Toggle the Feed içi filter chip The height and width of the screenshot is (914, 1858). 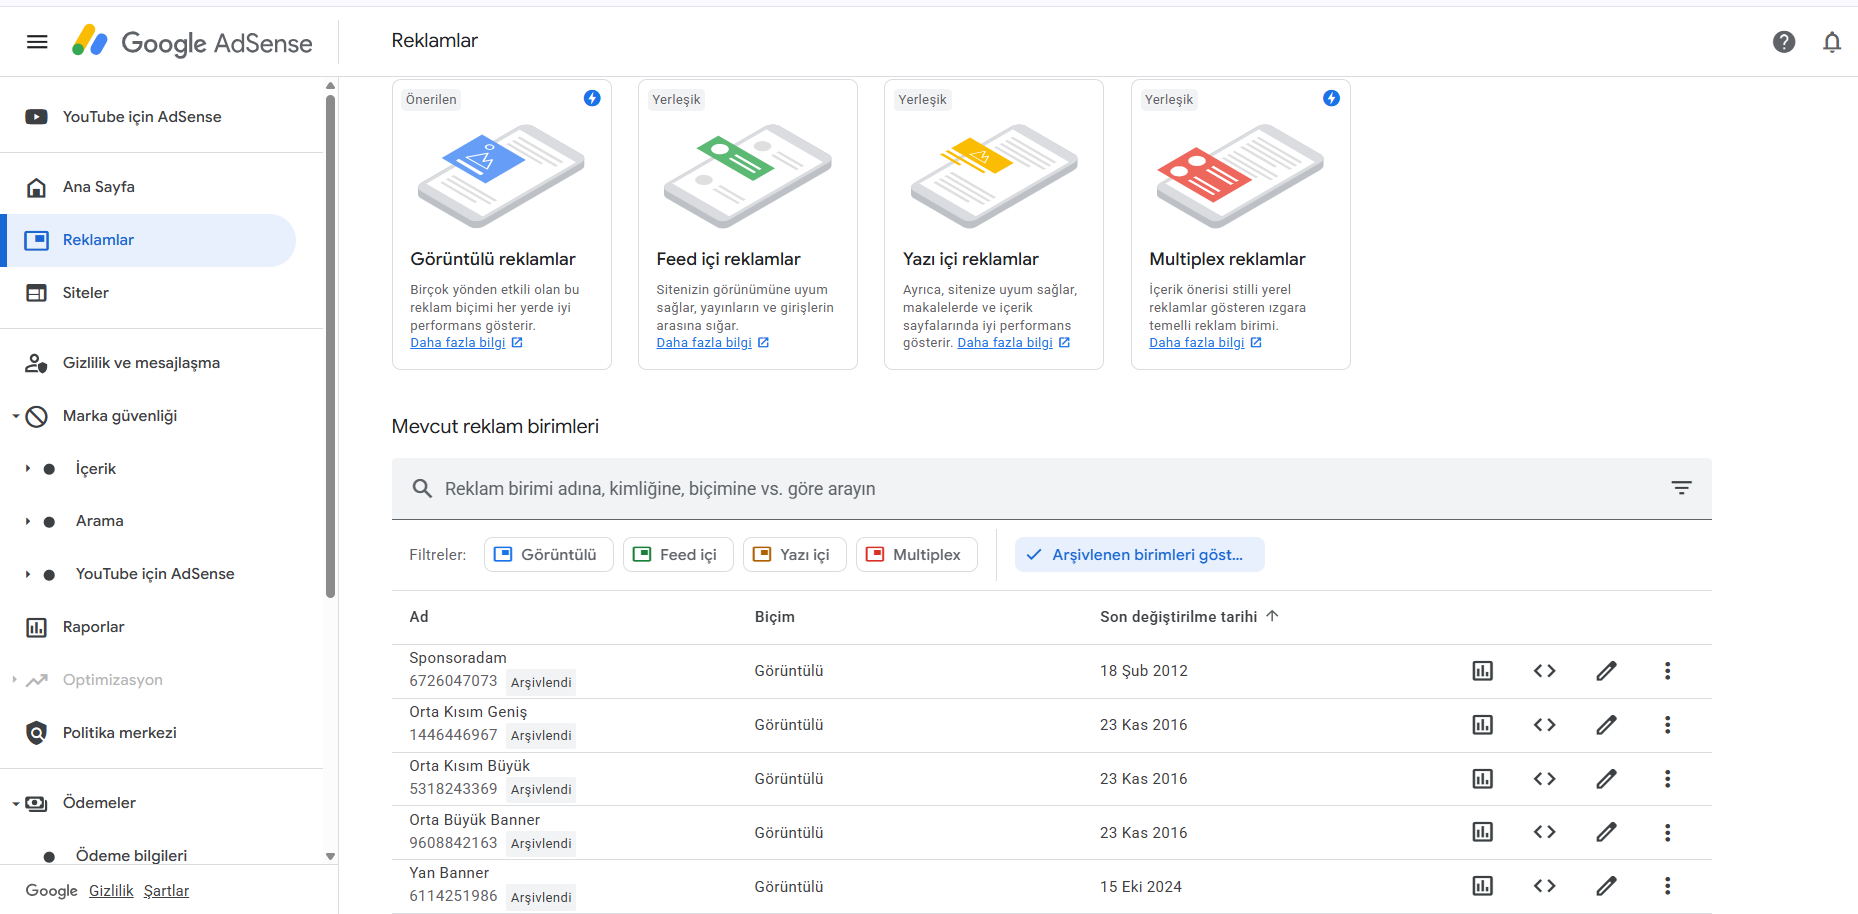(x=678, y=555)
